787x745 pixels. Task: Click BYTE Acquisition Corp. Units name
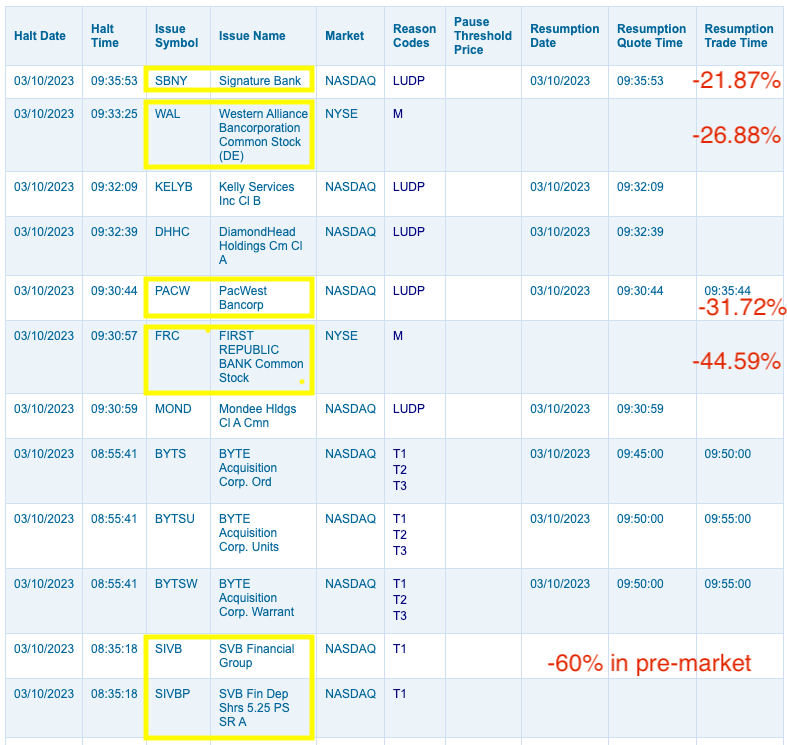[249, 533]
